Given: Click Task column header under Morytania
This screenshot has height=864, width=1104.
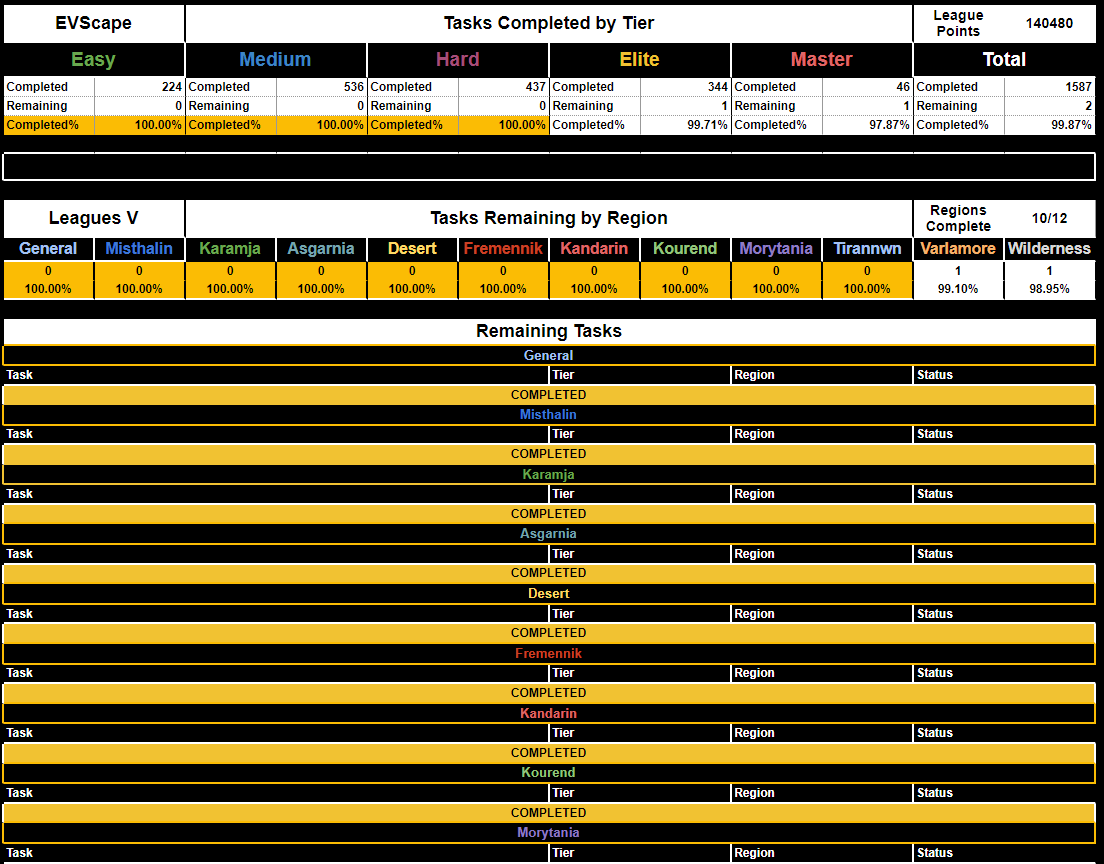Looking at the screenshot, I should (x=275, y=853).
